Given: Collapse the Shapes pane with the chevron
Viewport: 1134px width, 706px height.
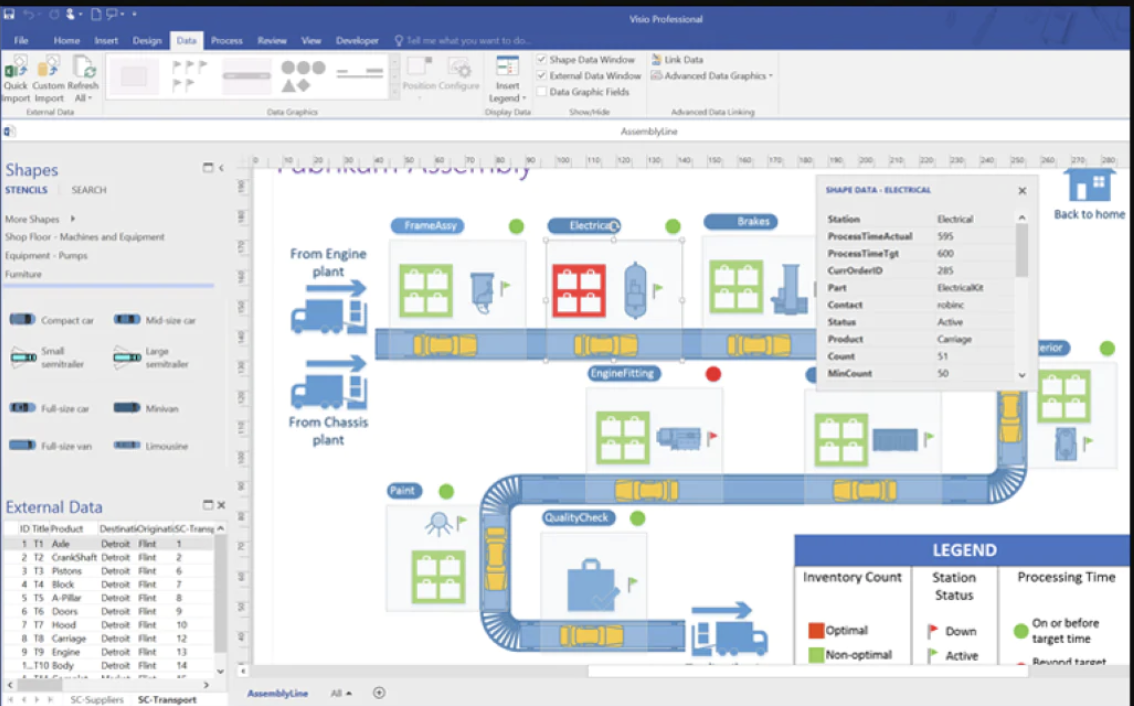Looking at the screenshot, I should tap(221, 168).
